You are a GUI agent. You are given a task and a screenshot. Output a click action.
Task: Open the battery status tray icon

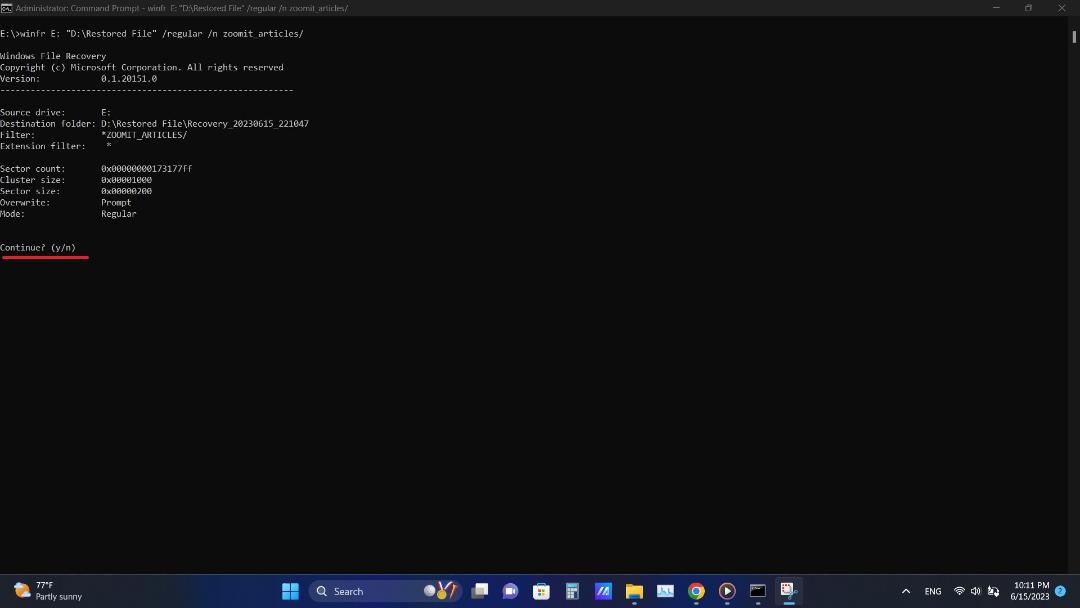[993, 591]
